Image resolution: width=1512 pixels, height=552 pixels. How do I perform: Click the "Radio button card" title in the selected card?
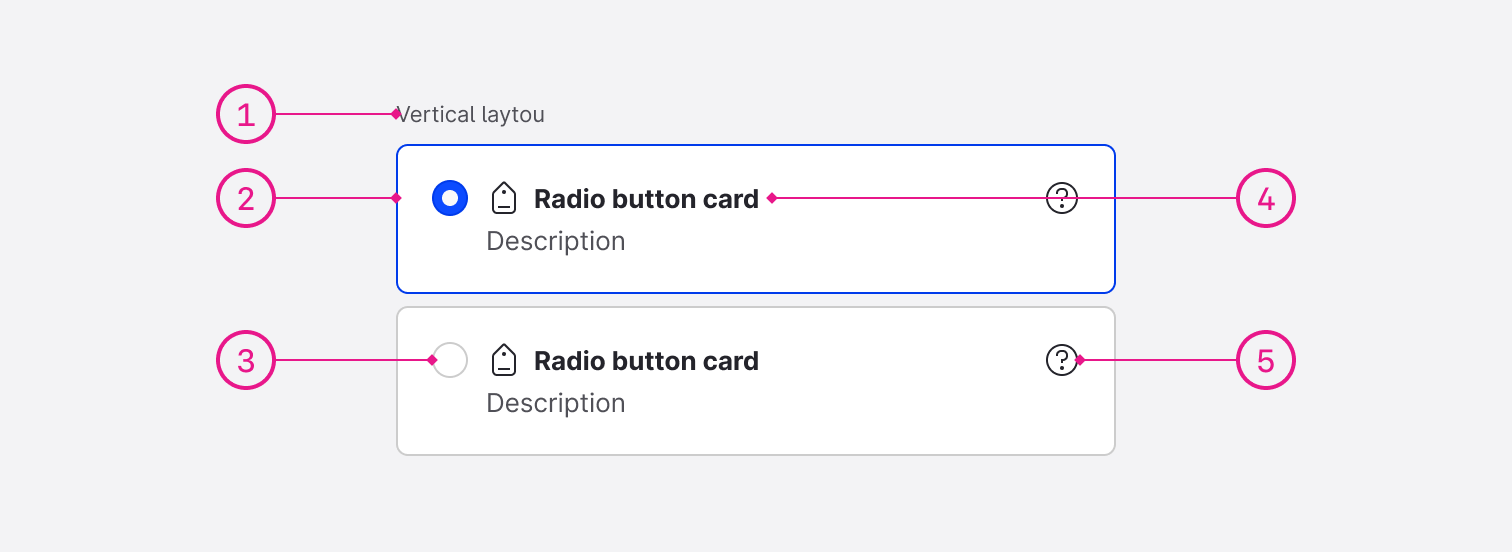coord(646,199)
